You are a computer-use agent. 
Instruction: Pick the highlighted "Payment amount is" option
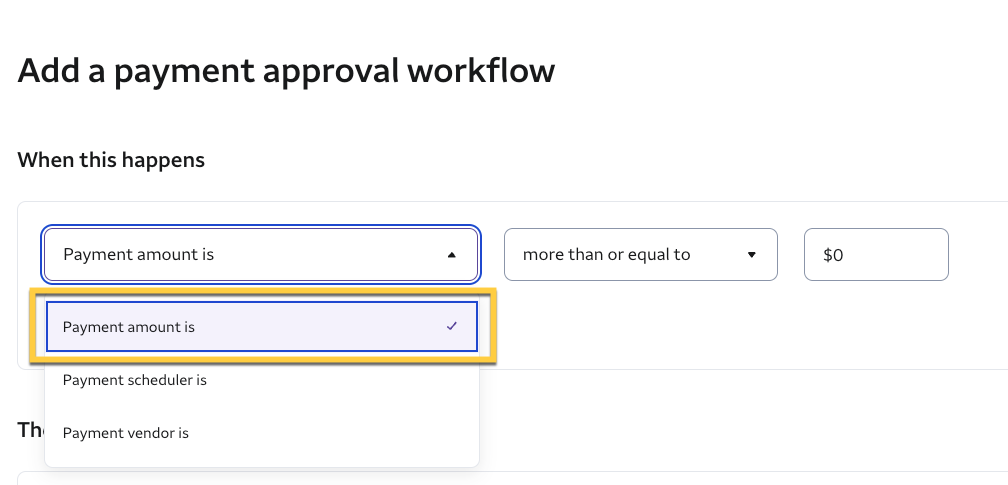pyautogui.click(x=129, y=327)
